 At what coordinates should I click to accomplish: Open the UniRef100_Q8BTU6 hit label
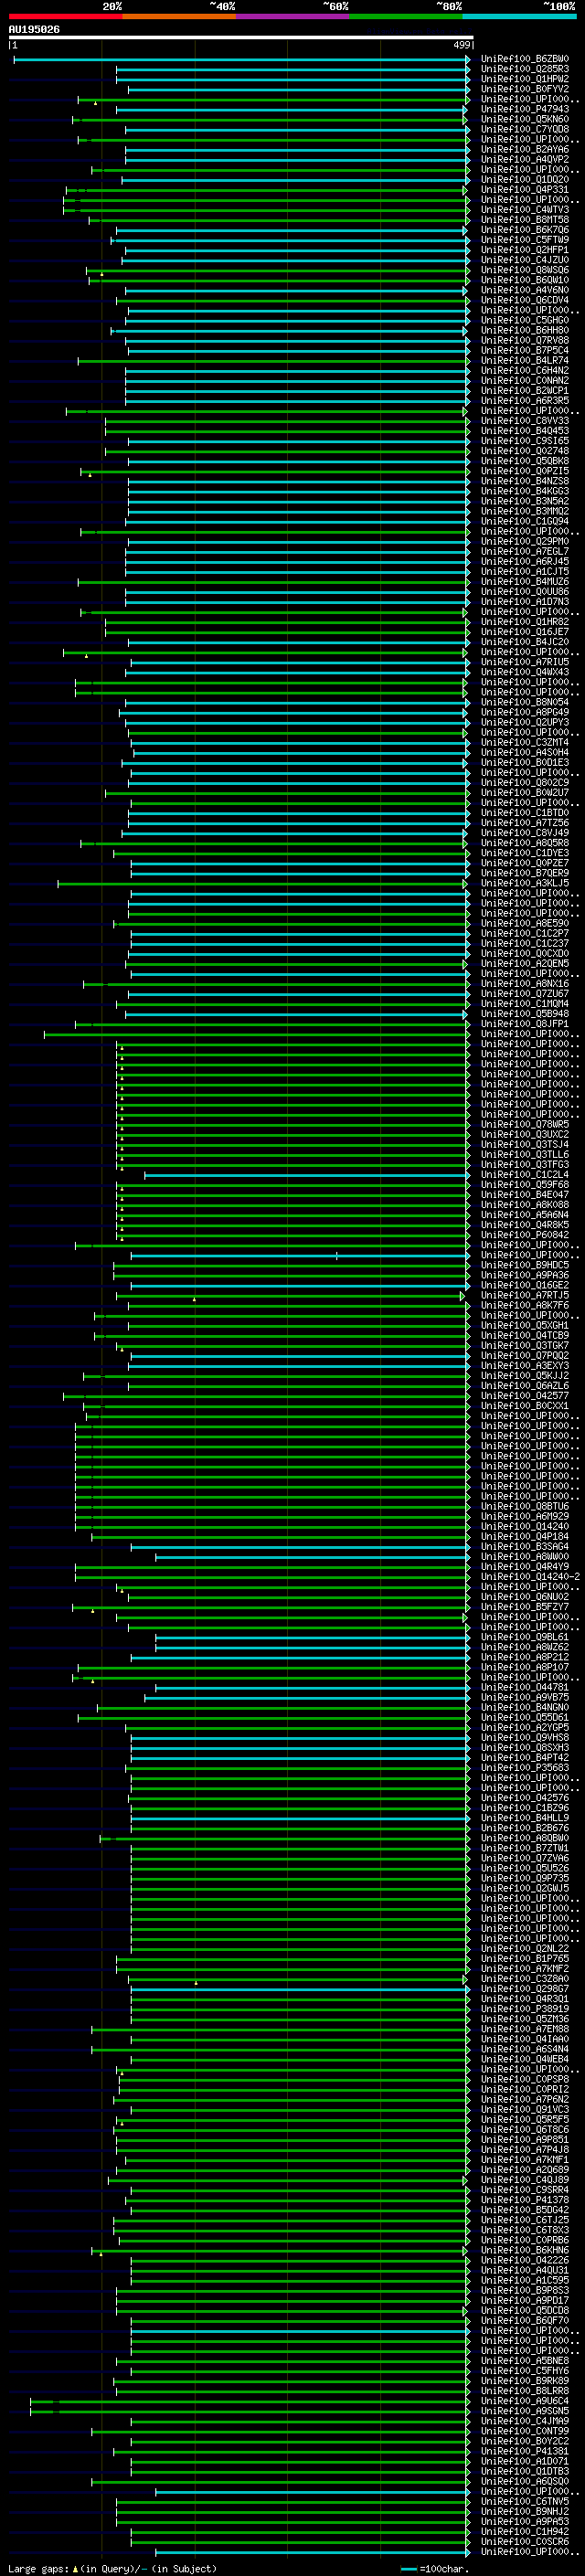pyautogui.click(x=525, y=1507)
